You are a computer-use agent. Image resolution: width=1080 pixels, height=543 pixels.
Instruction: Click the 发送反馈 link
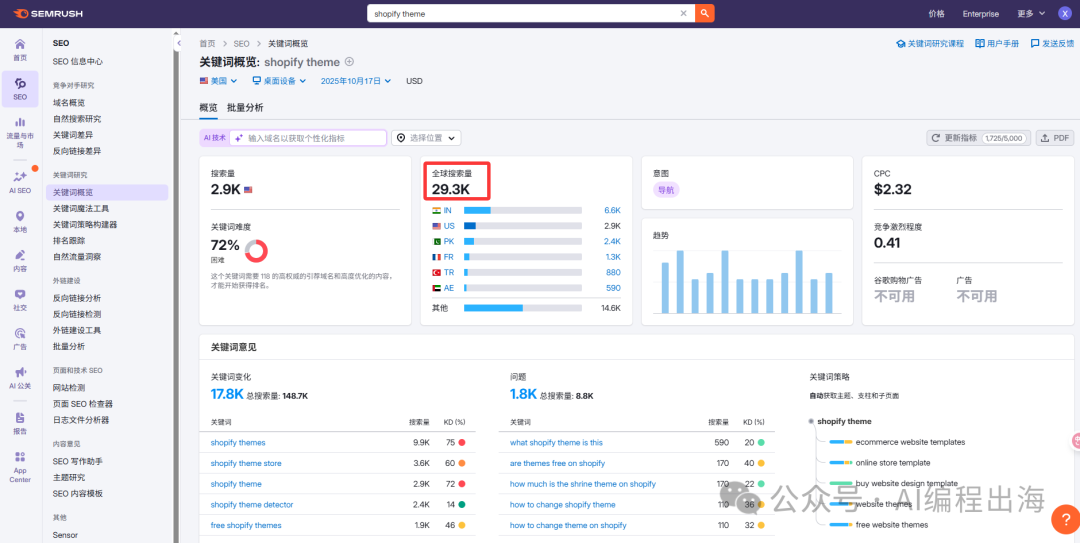pos(1052,43)
